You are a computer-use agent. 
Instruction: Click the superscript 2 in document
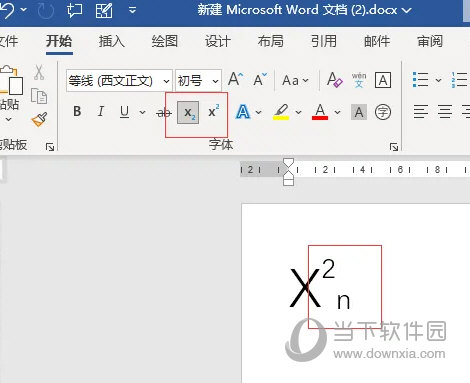pos(329,269)
